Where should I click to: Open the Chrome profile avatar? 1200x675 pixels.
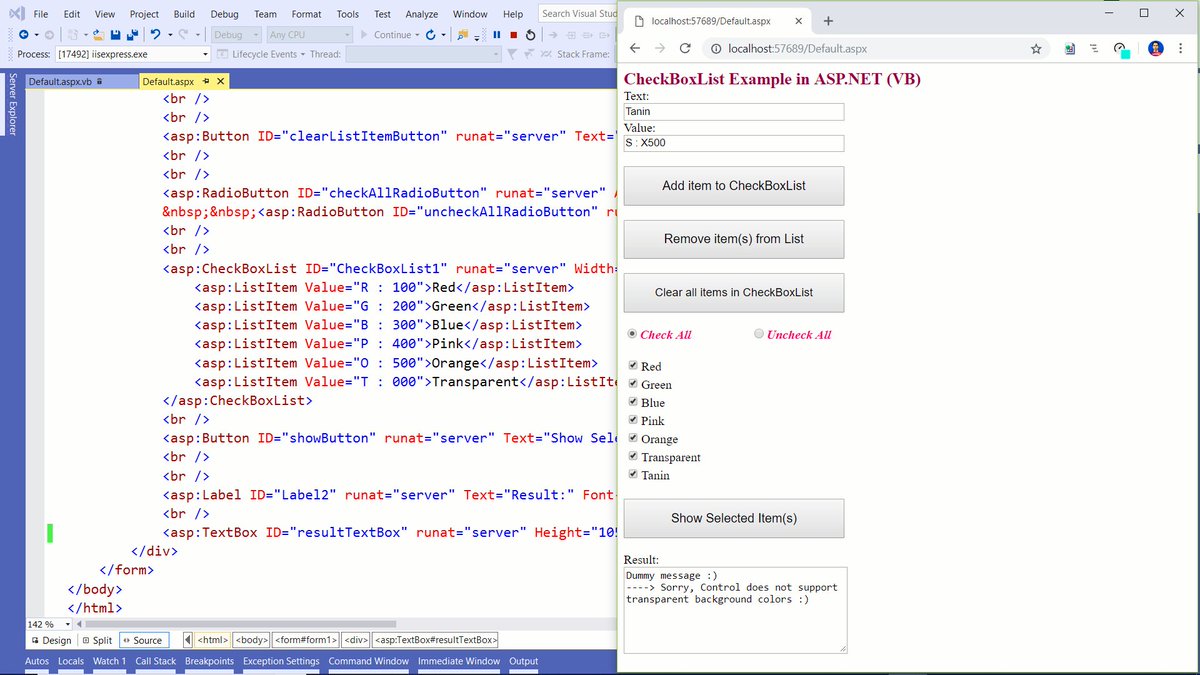click(1155, 48)
